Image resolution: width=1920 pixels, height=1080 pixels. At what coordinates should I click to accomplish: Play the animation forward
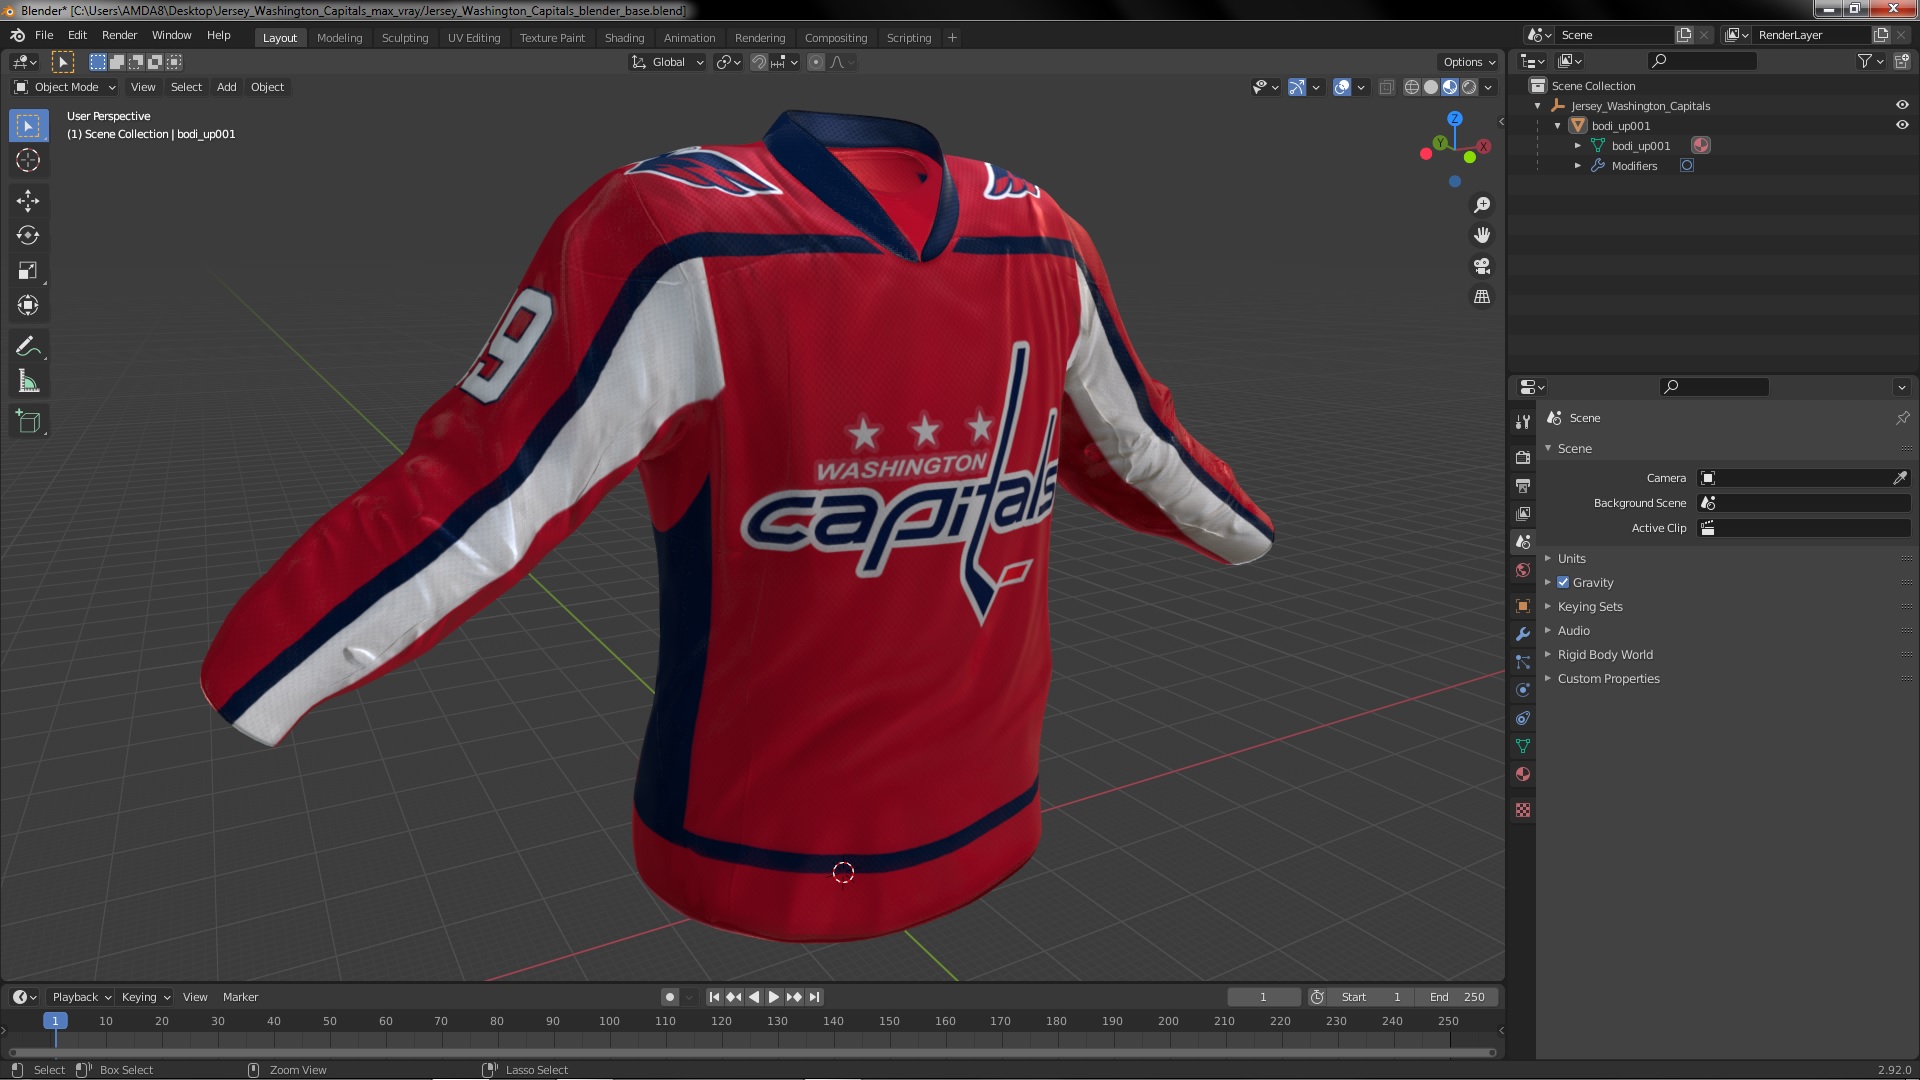[773, 997]
